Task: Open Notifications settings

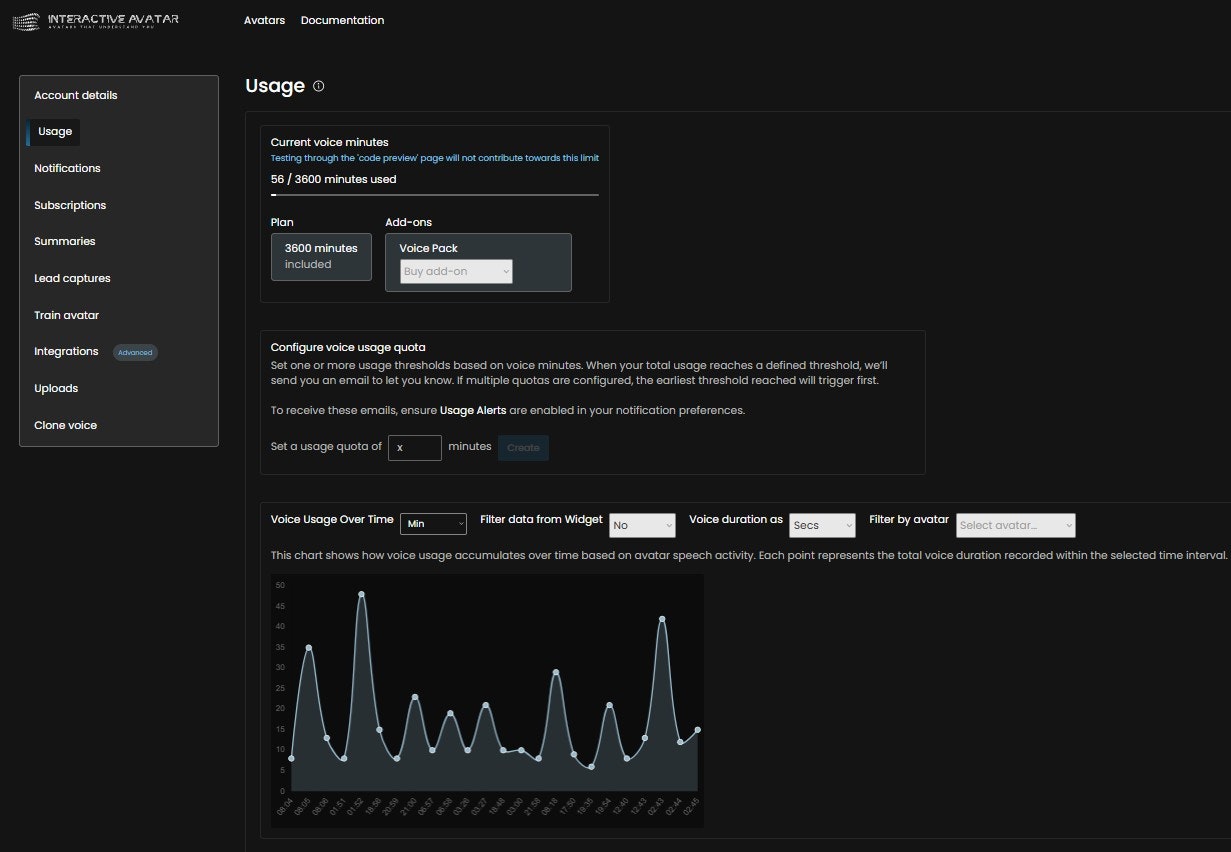Action: 67,168
